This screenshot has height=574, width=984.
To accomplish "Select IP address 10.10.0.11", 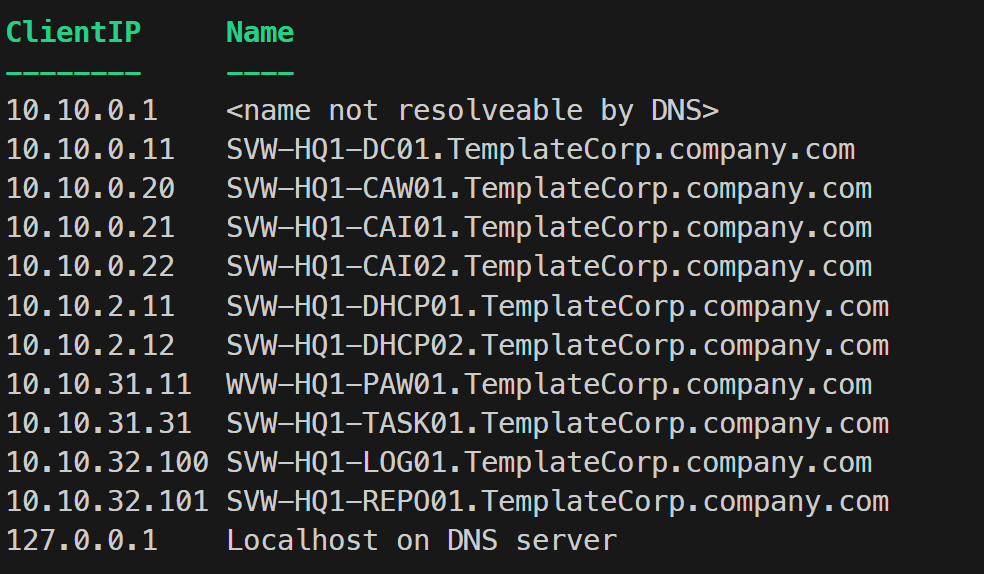I will (90, 150).
